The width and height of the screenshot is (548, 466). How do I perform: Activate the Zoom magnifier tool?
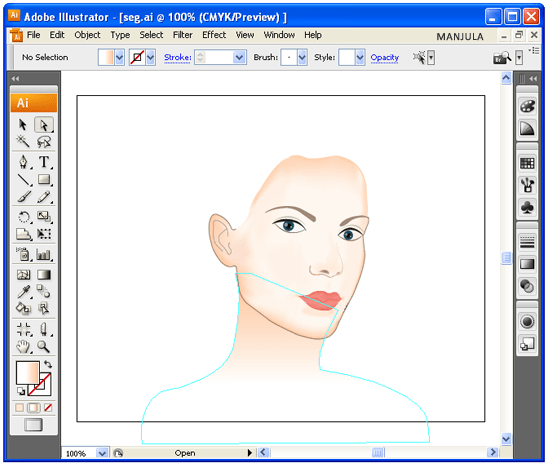pos(44,346)
